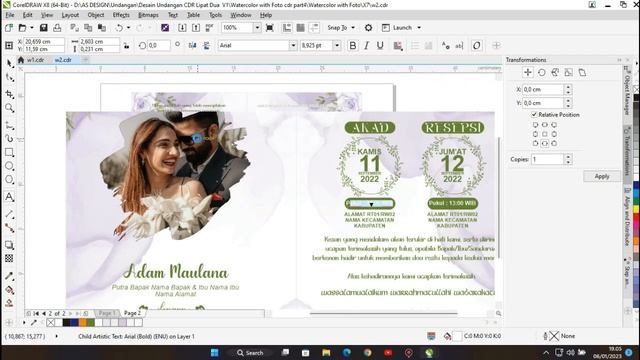640x360 pixels.
Task: Select the Text tool
Action: coord(10,197)
